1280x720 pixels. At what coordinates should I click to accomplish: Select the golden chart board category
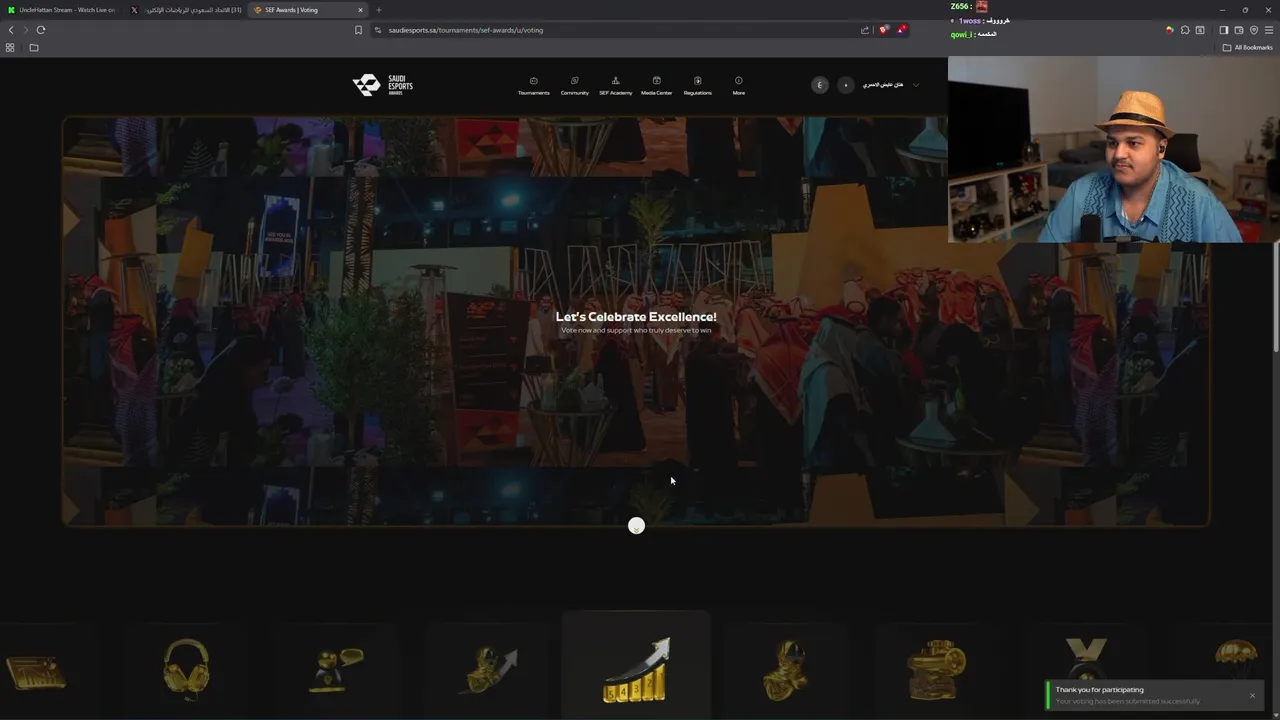[x=36, y=672]
